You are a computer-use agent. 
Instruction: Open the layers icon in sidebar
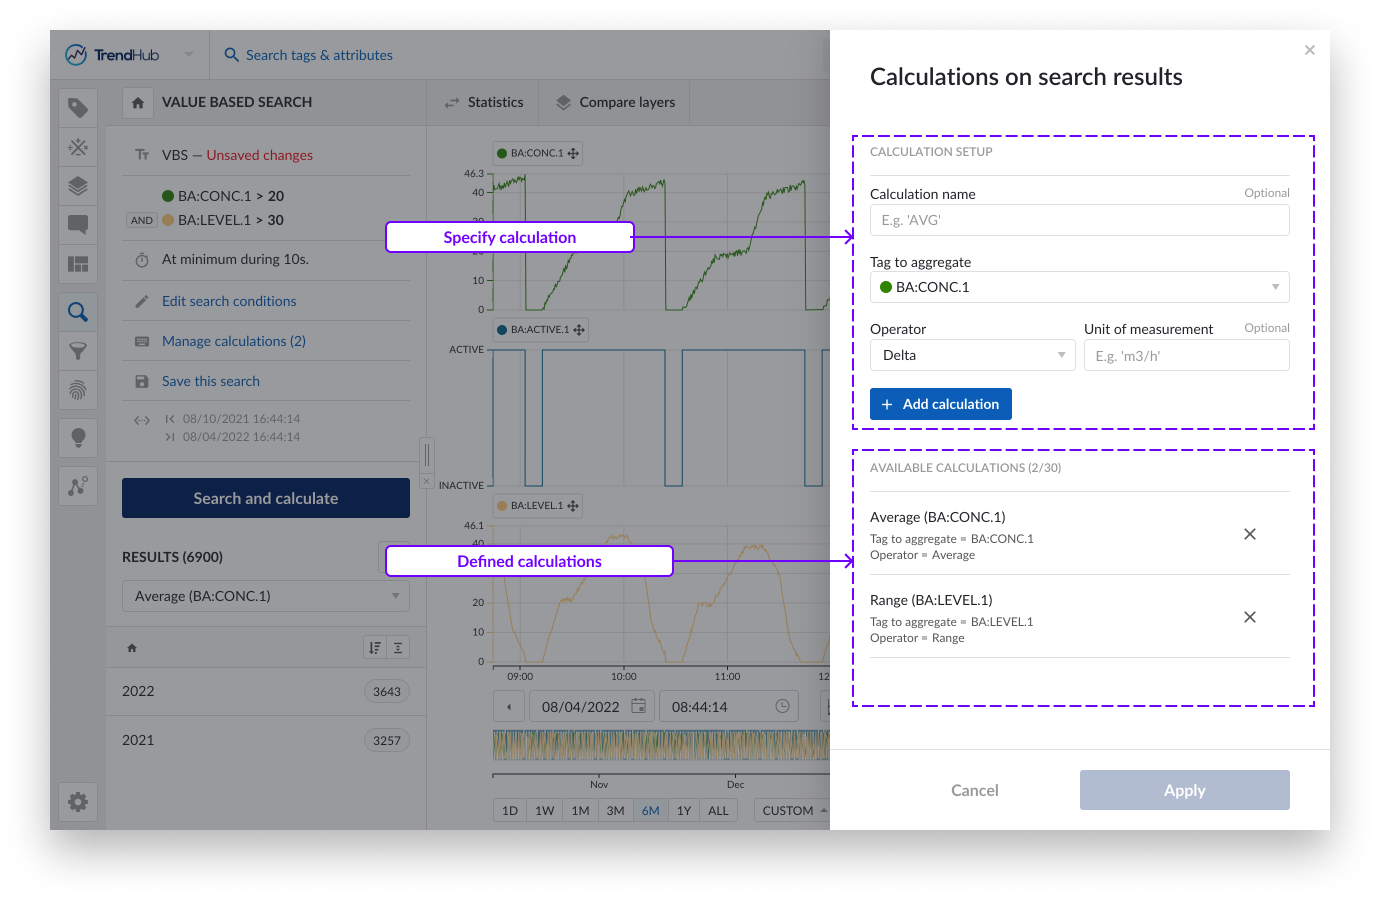78,186
